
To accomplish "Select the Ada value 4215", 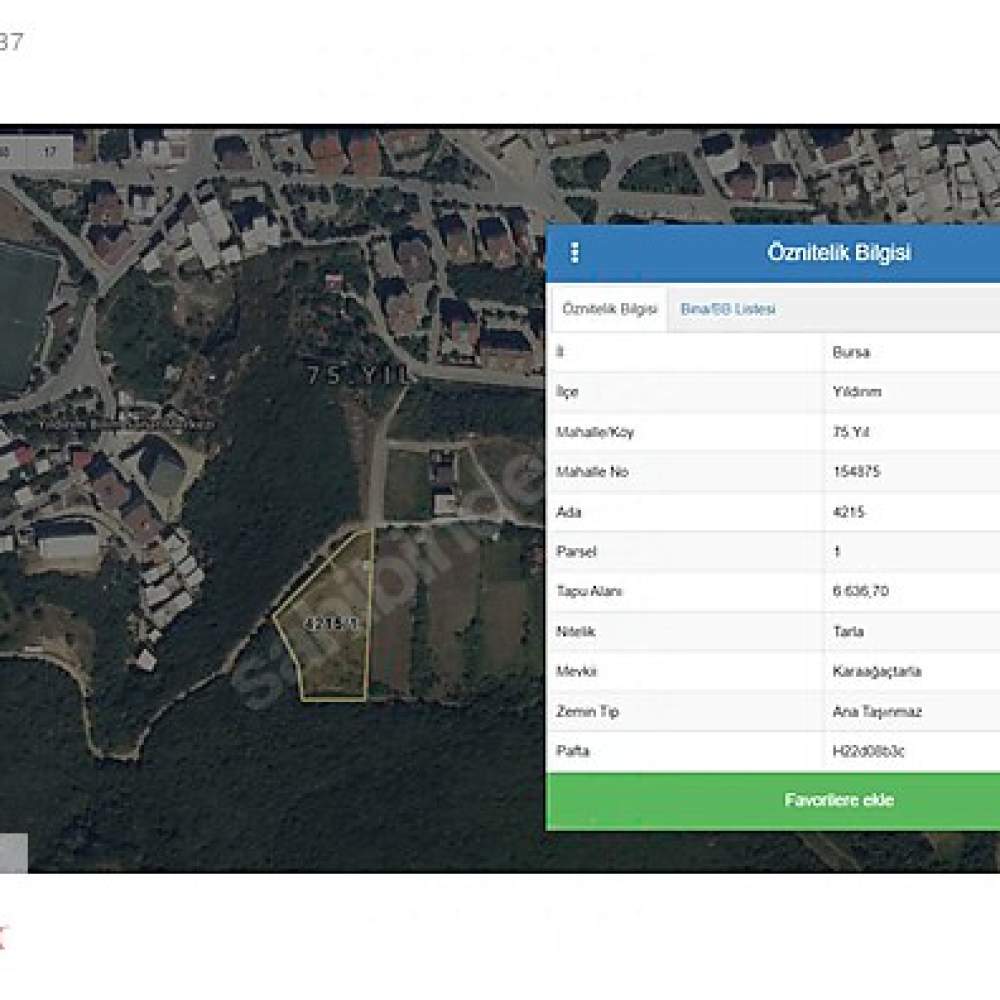I will pos(848,511).
